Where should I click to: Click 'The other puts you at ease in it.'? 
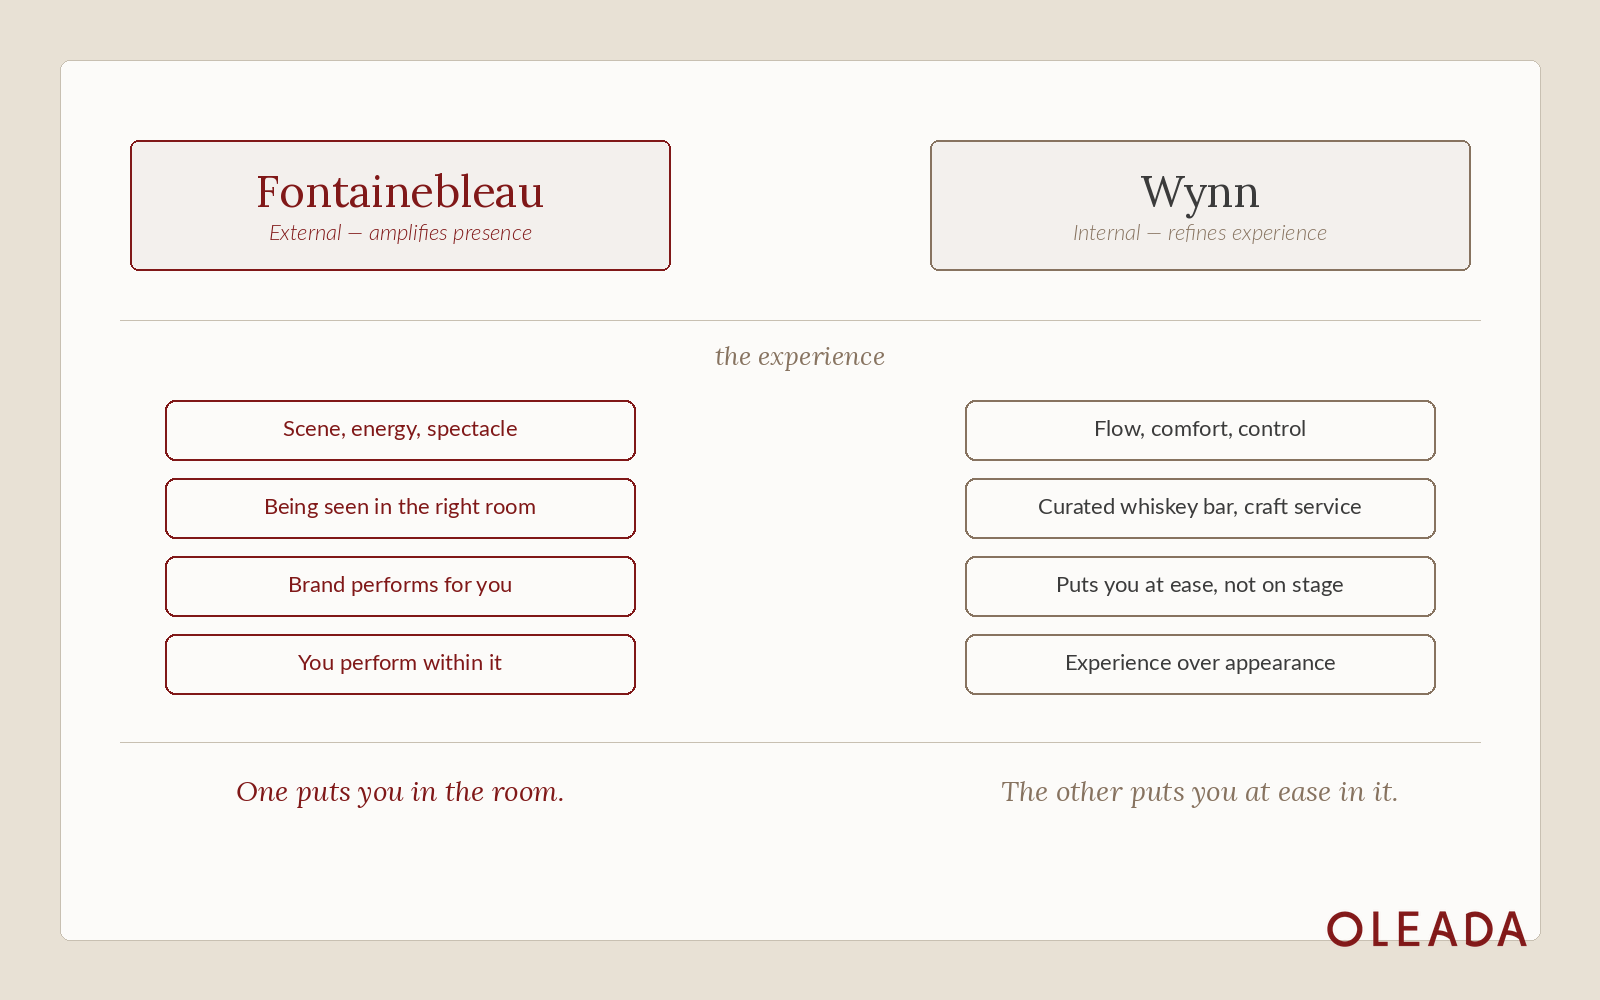coord(1200,792)
